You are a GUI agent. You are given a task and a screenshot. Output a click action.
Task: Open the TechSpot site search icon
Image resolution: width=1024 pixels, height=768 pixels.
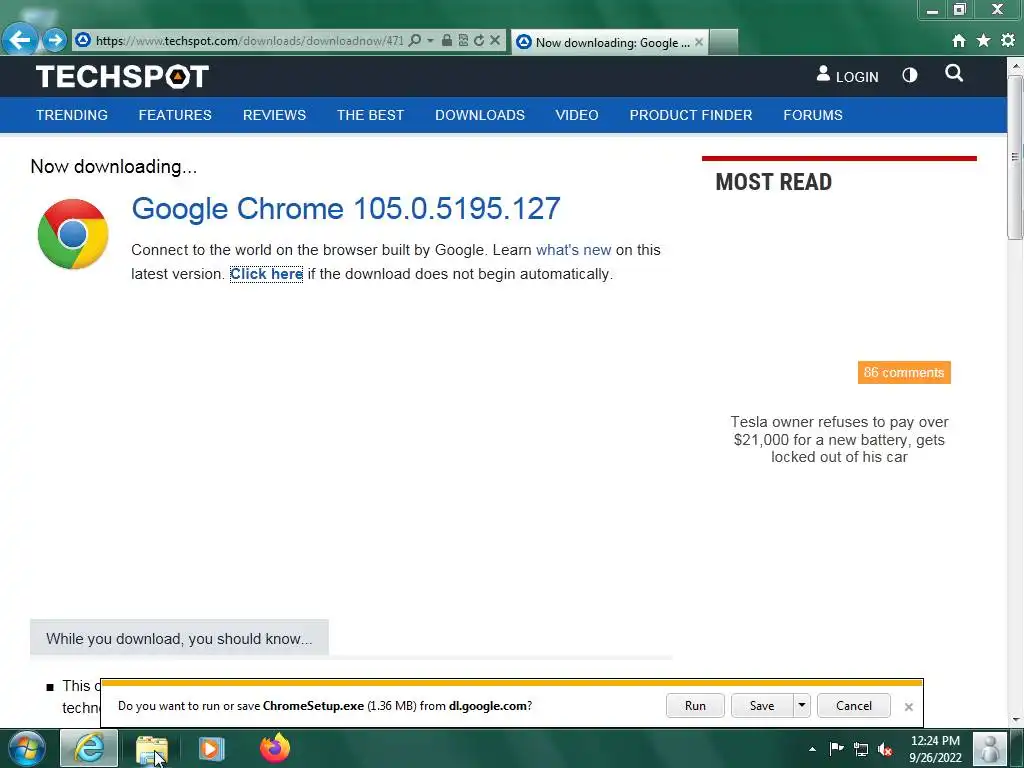pos(954,74)
